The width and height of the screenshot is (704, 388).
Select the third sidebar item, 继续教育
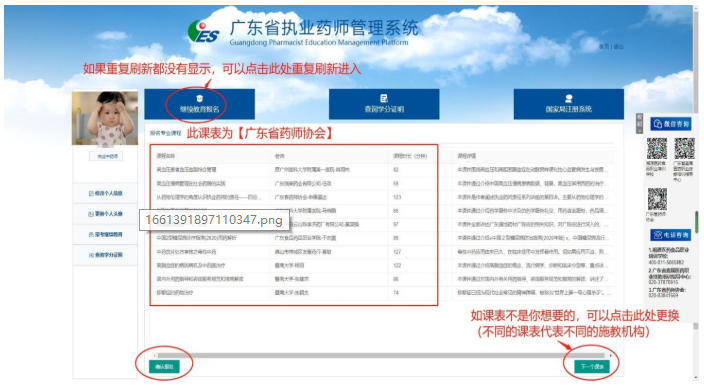coord(106,234)
